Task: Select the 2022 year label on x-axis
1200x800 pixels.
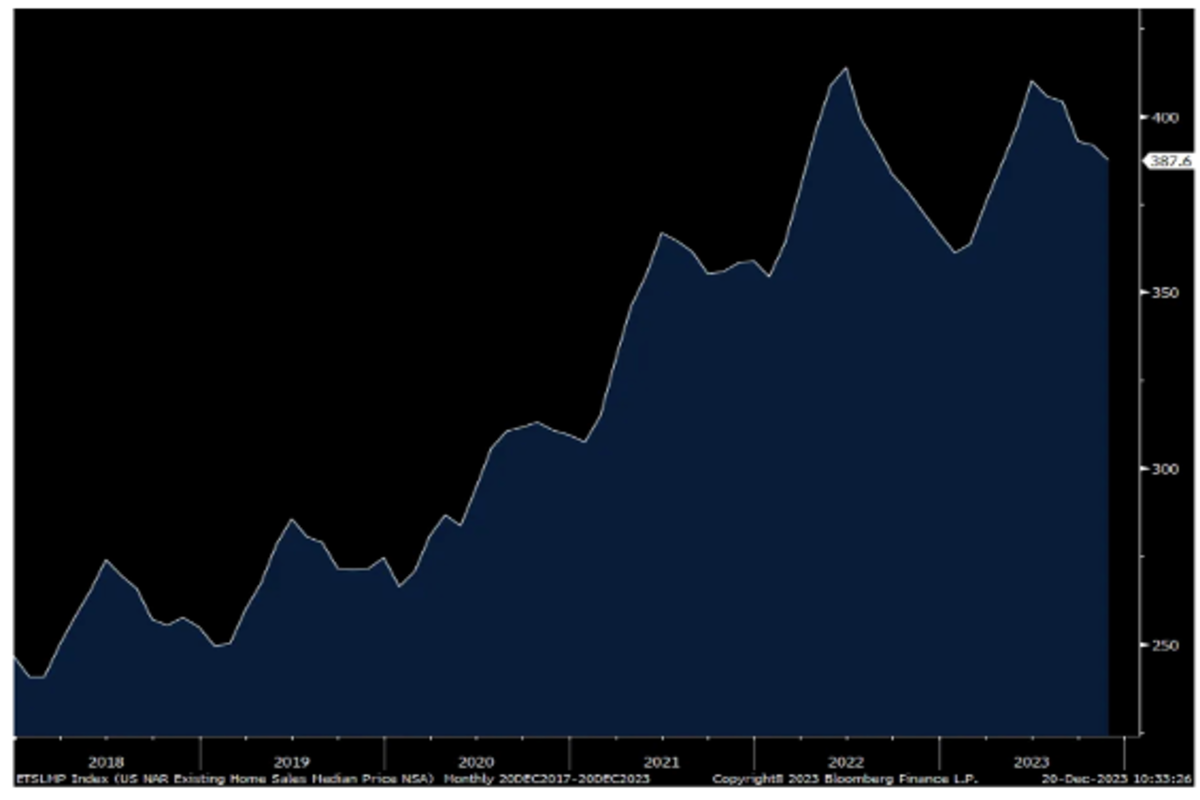Action: pyautogui.click(x=846, y=760)
